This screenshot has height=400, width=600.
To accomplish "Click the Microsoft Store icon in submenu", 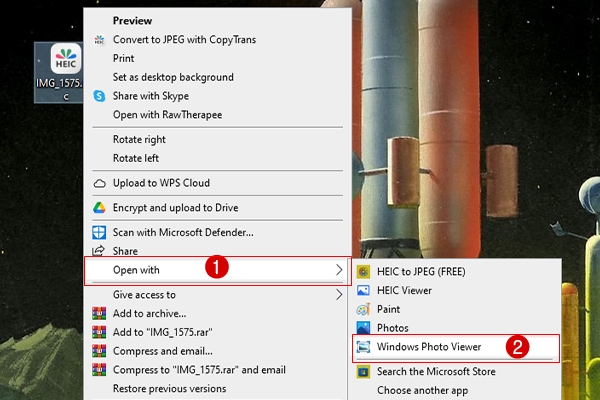I will pos(364,372).
